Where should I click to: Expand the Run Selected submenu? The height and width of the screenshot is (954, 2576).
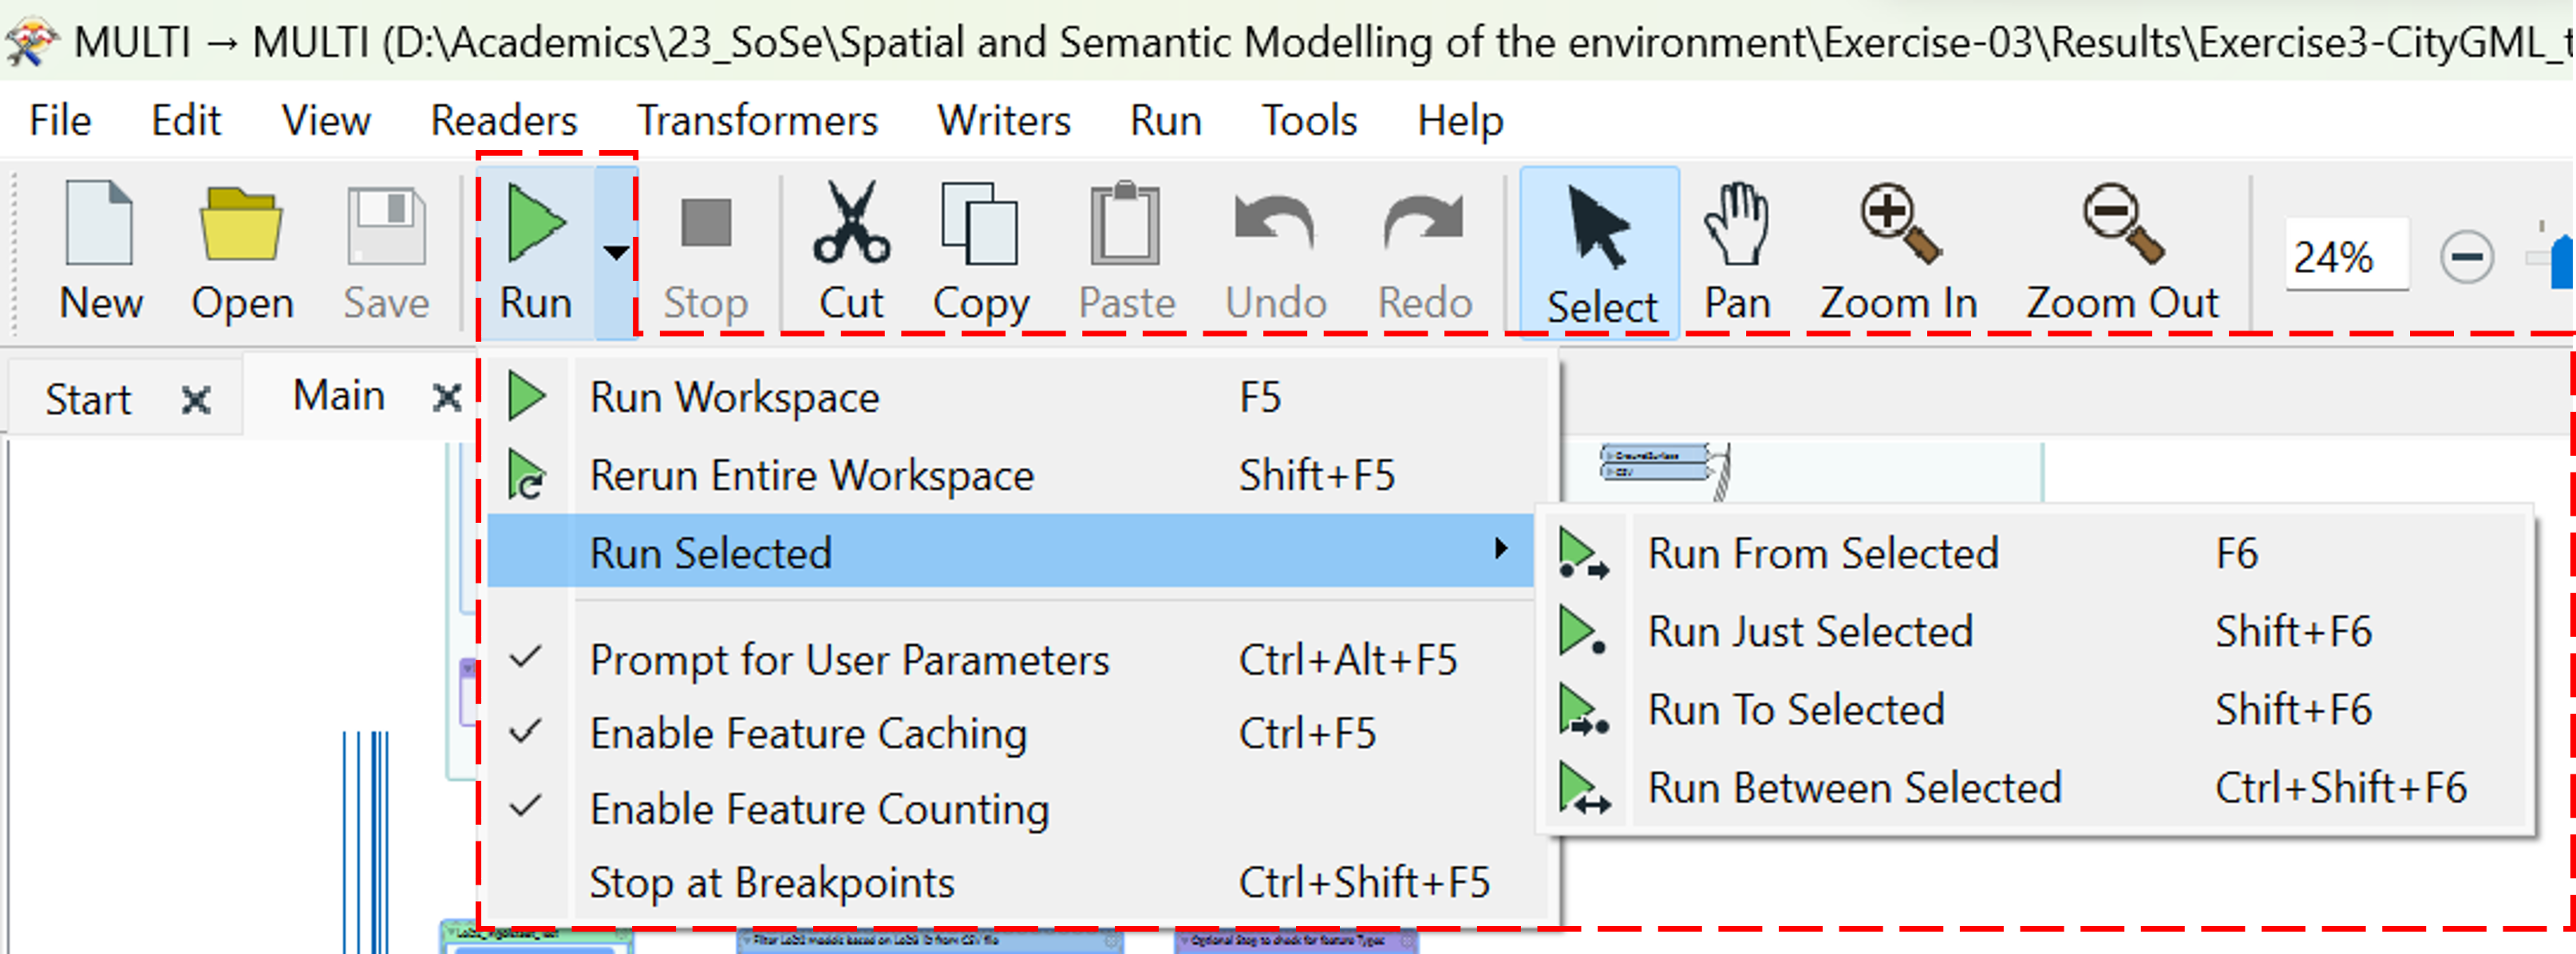point(1012,551)
